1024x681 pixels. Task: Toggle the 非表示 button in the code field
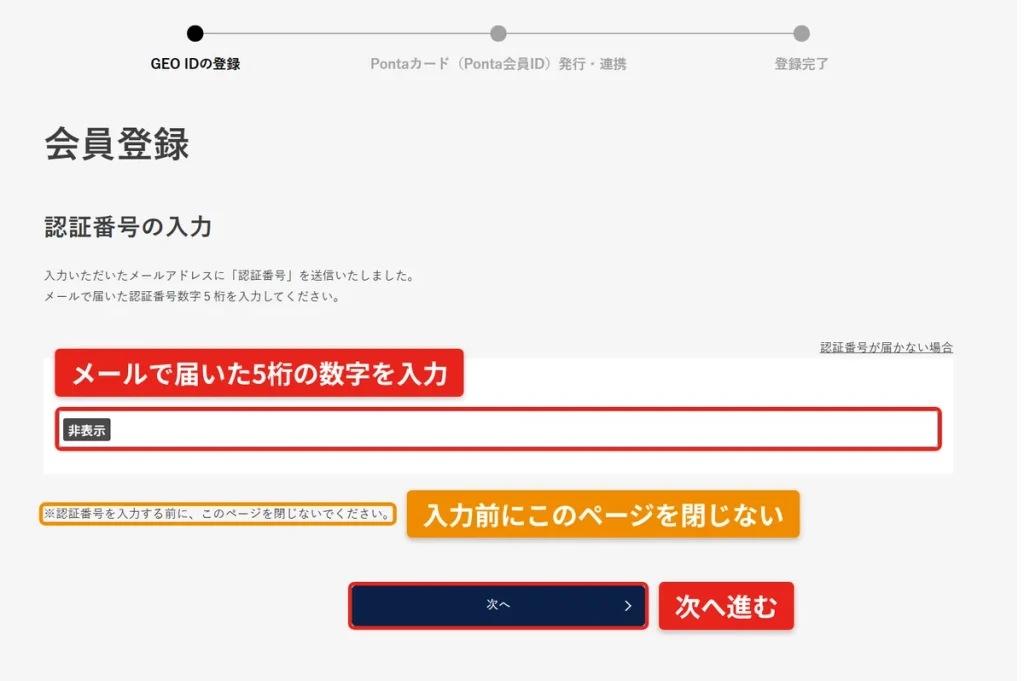tap(87, 430)
